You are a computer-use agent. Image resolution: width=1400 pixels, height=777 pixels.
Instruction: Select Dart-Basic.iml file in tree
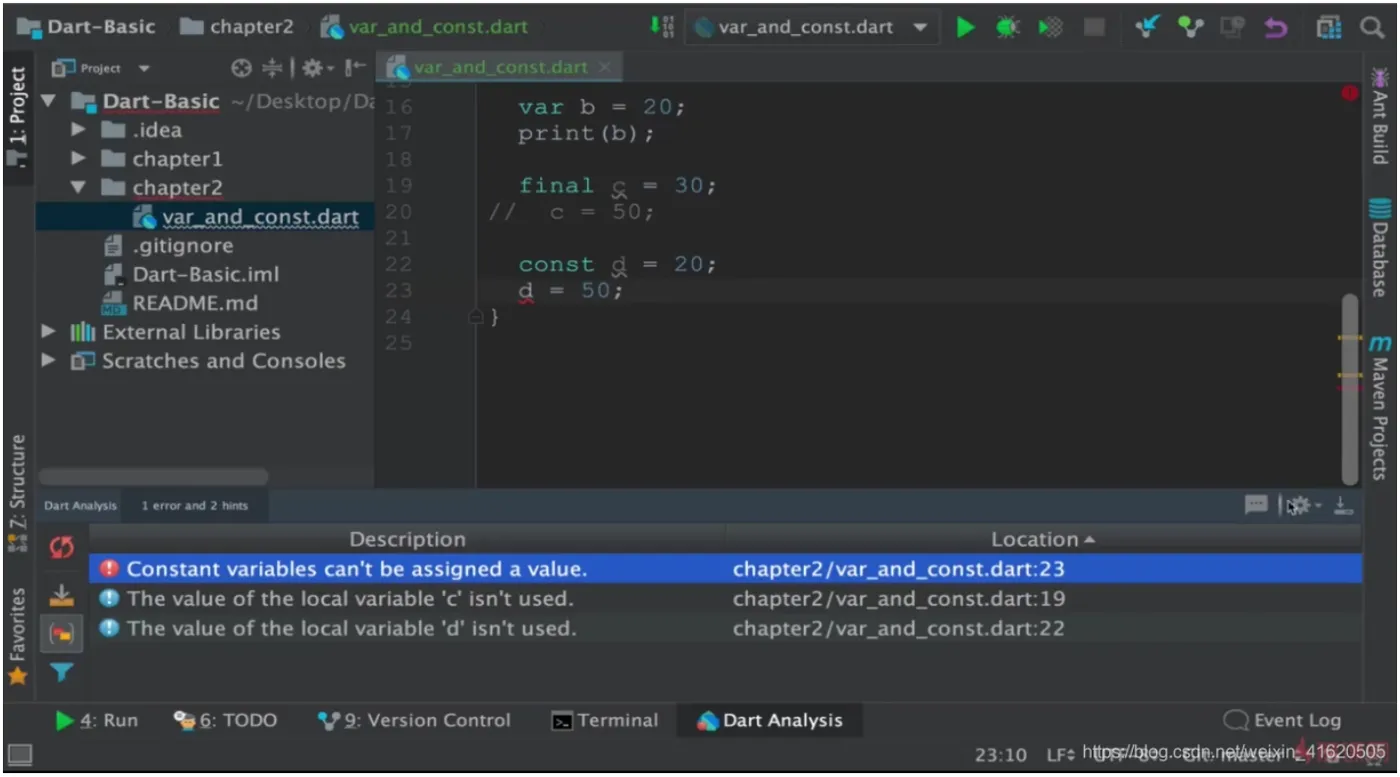(192, 274)
